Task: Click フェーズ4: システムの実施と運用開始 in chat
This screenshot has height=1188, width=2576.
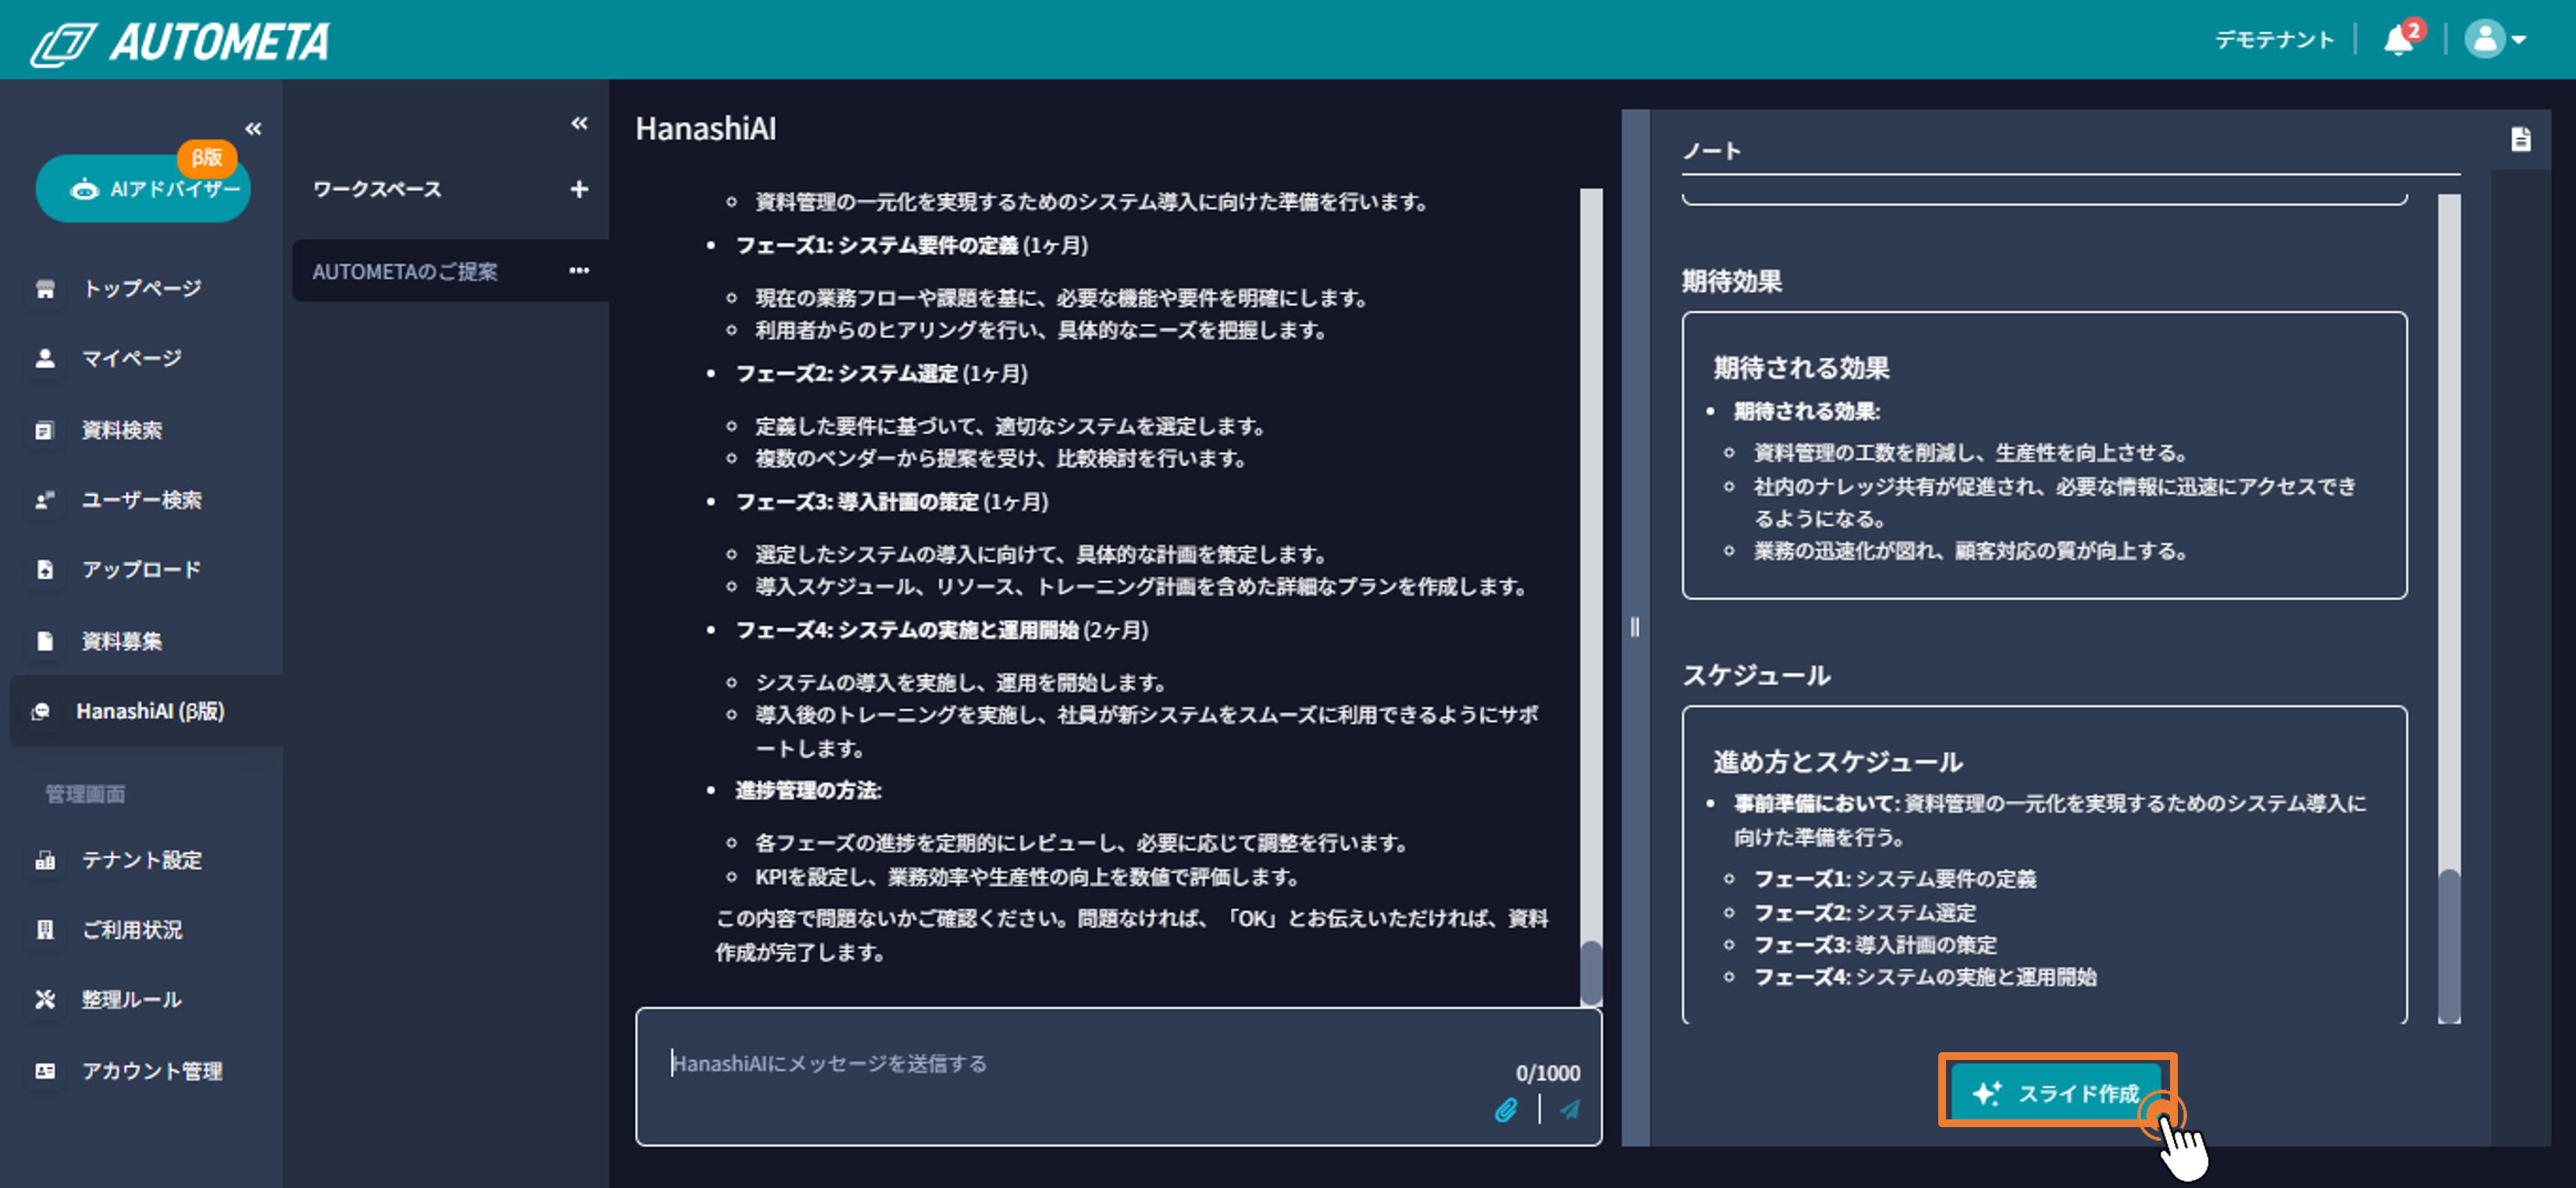Action: 907,630
